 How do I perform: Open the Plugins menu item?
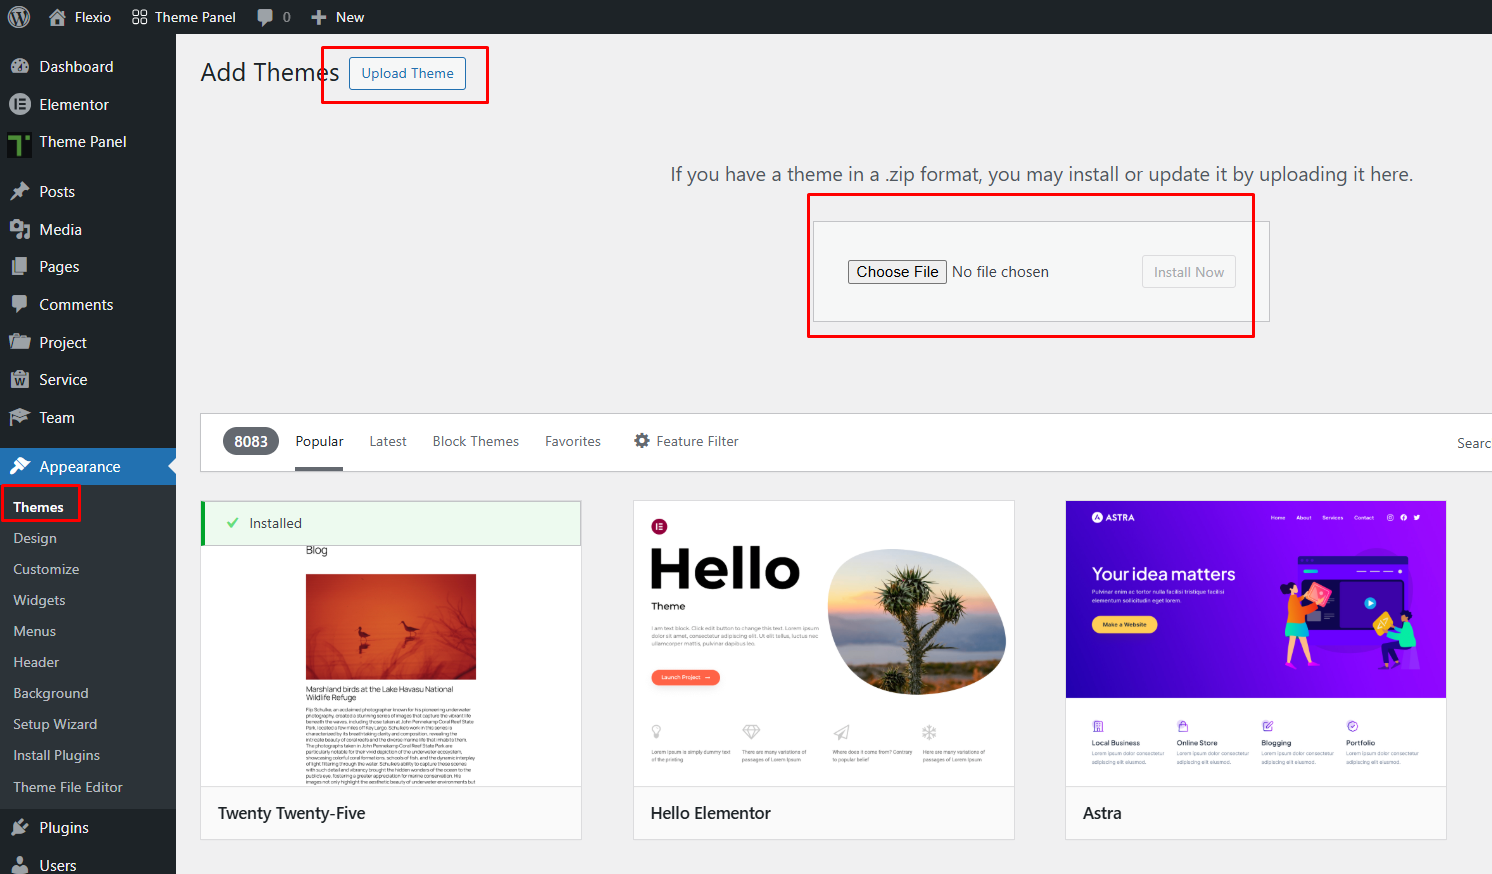point(64,828)
